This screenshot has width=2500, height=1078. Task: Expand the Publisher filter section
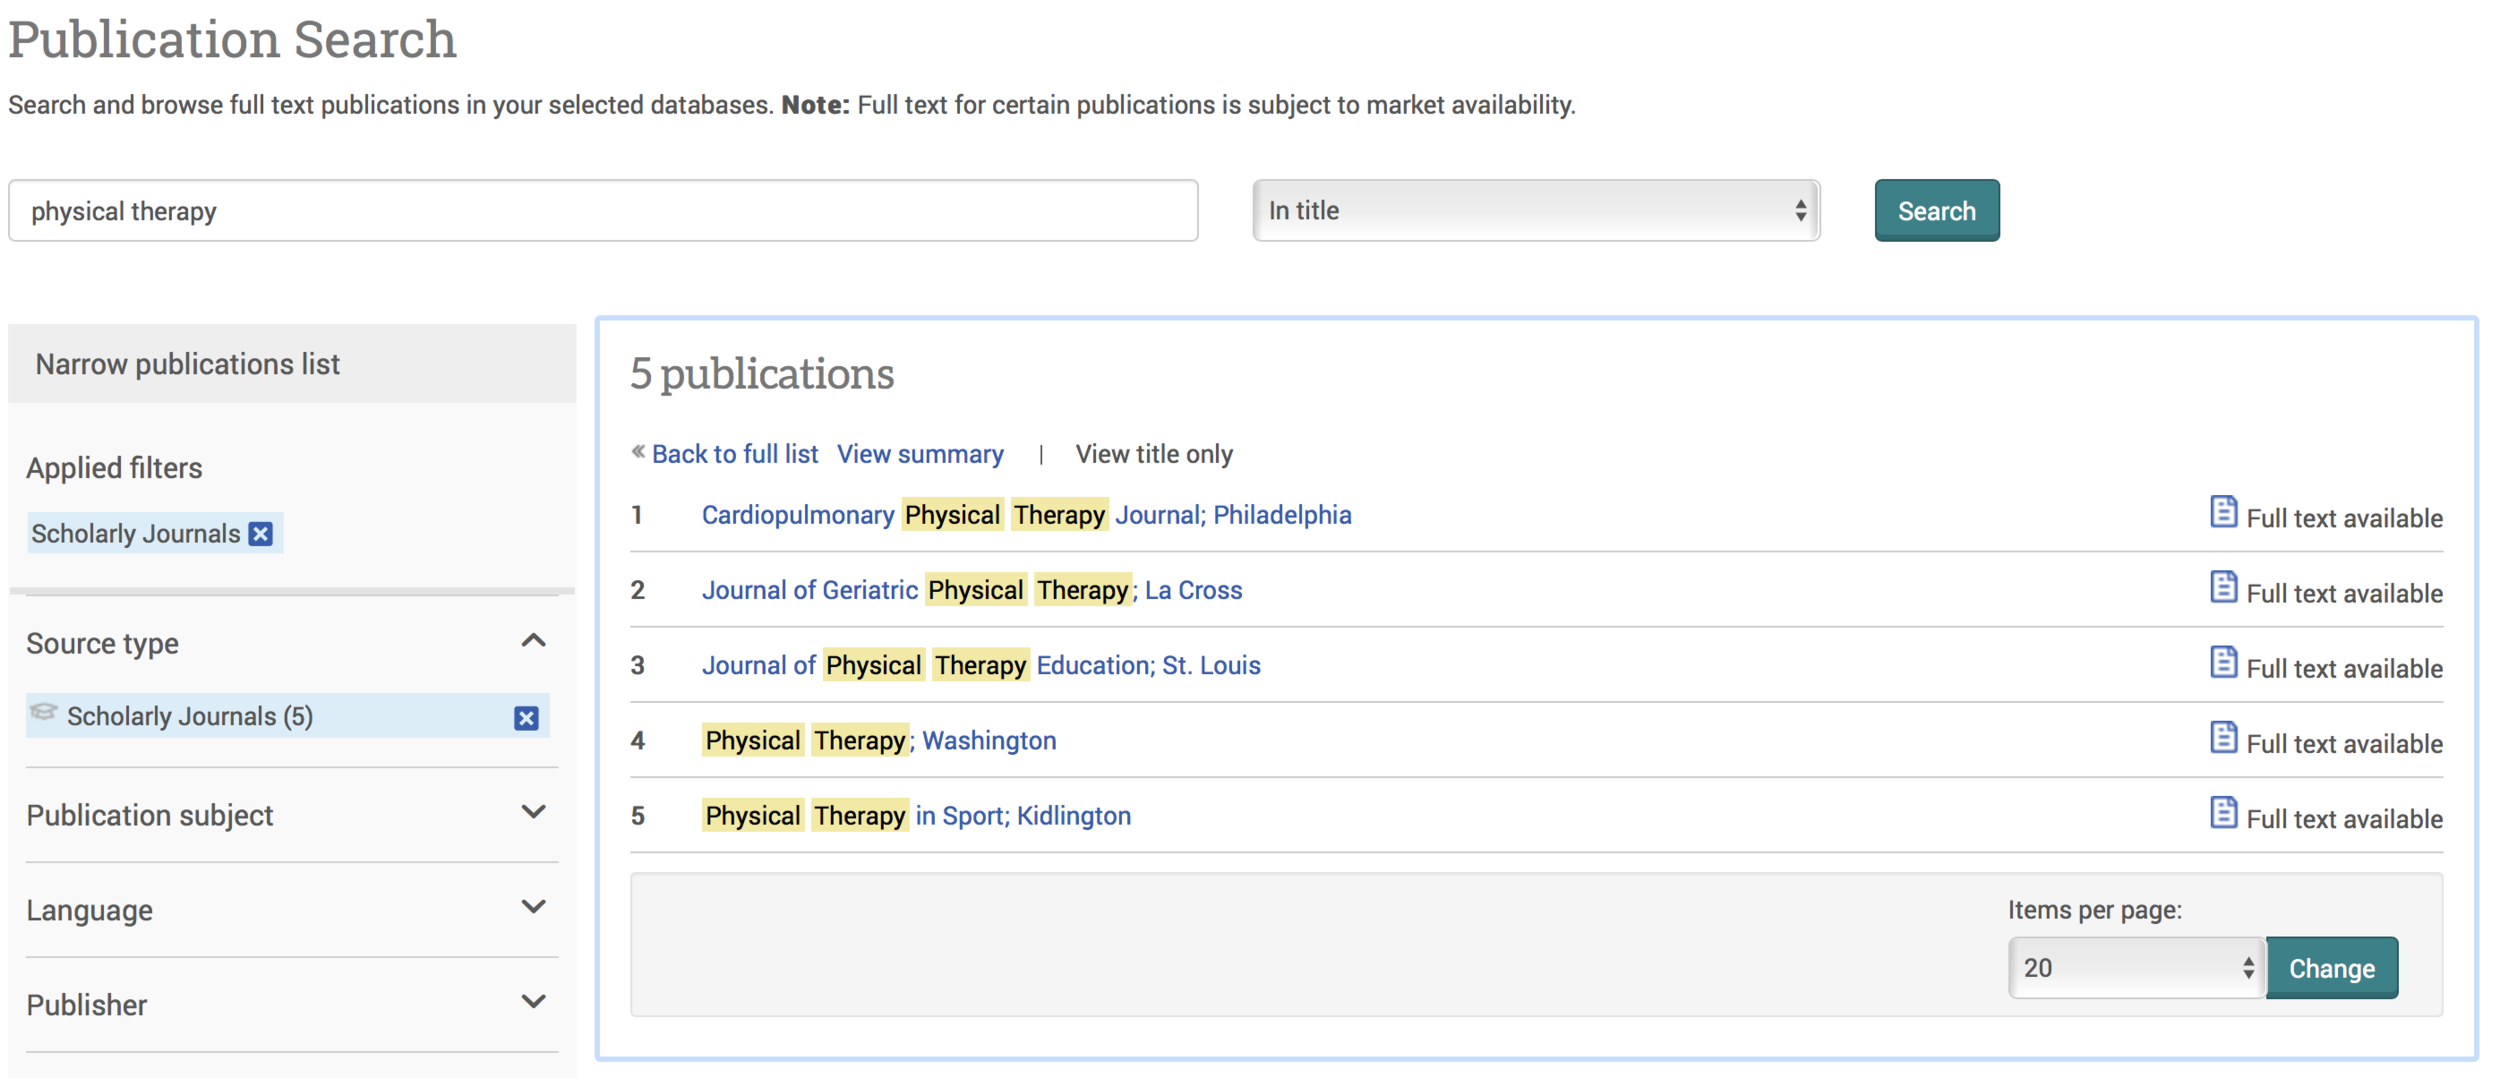coord(534,1001)
